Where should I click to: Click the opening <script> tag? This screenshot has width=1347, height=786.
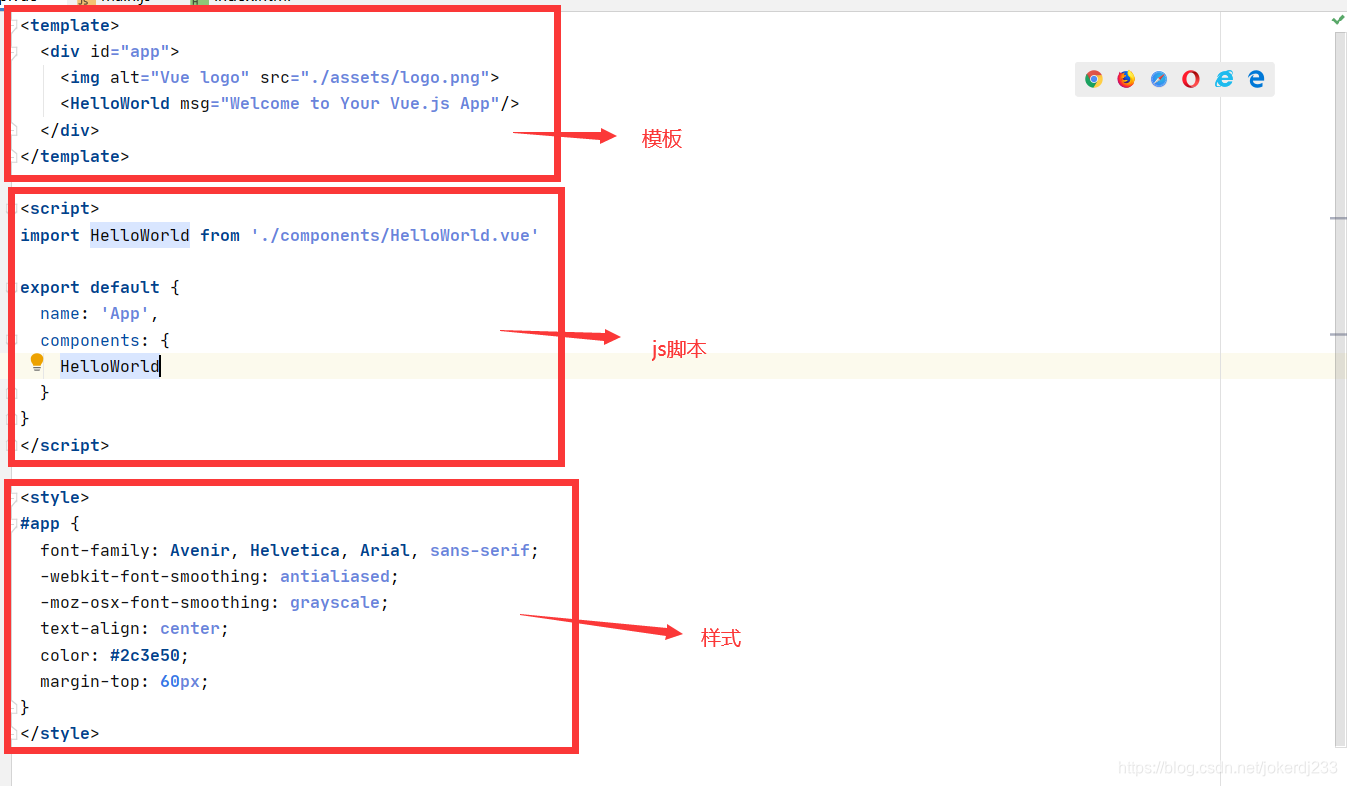60,208
